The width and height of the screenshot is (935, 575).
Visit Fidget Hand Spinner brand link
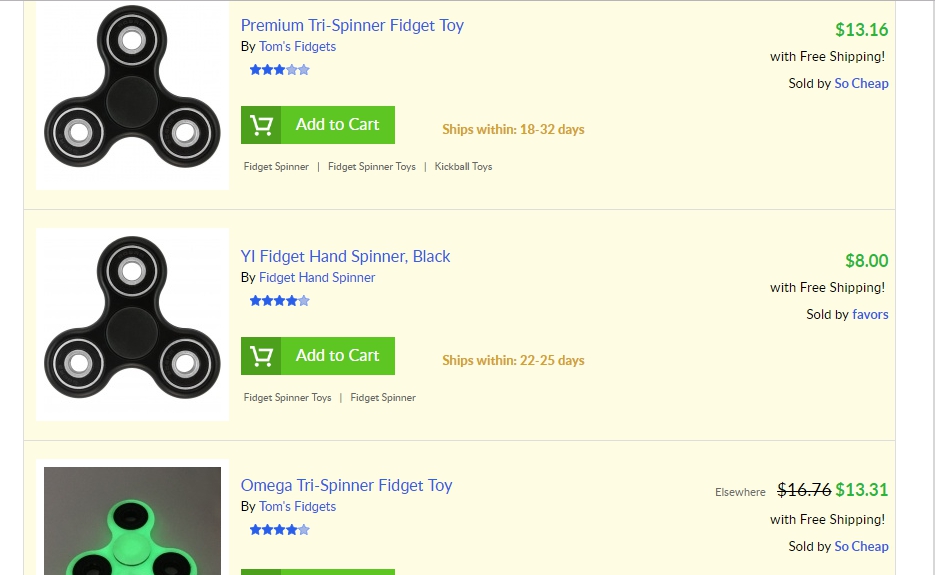(317, 278)
